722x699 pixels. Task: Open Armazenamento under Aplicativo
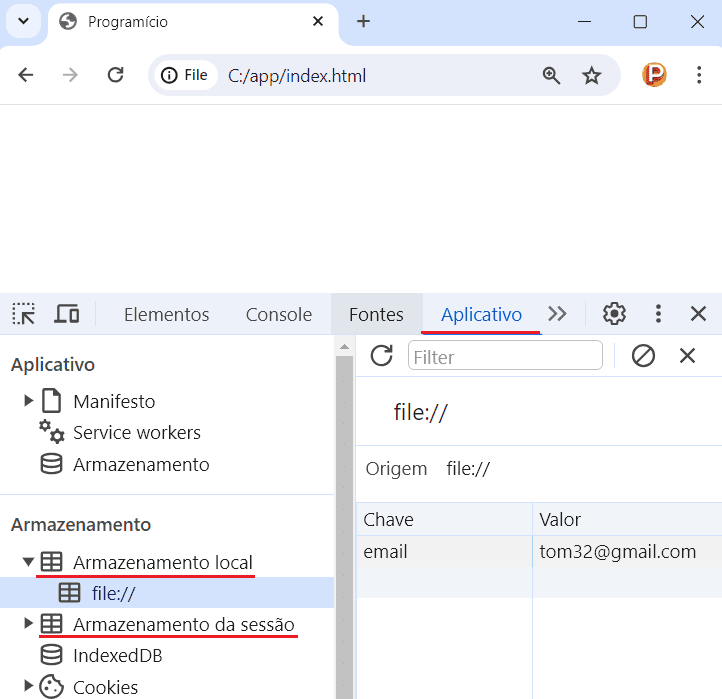click(x=141, y=465)
